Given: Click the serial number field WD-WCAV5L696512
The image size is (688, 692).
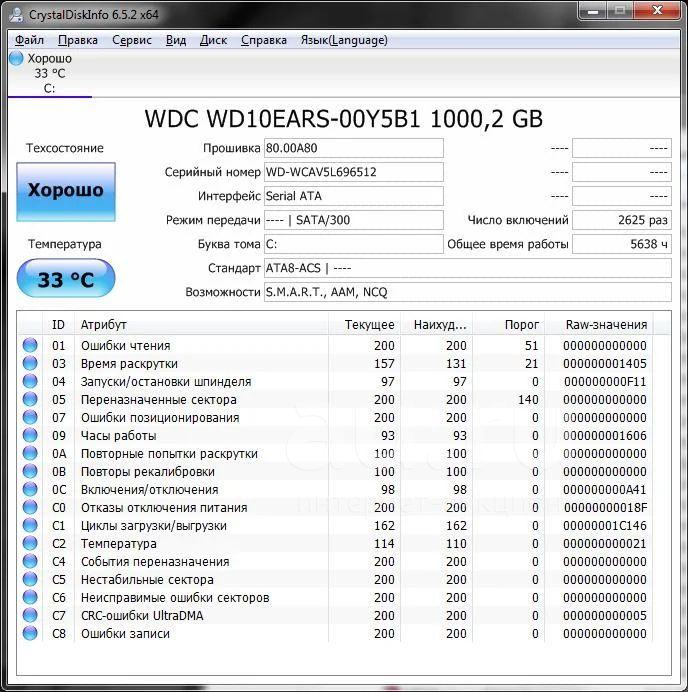Looking at the screenshot, I should pos(353,172).
